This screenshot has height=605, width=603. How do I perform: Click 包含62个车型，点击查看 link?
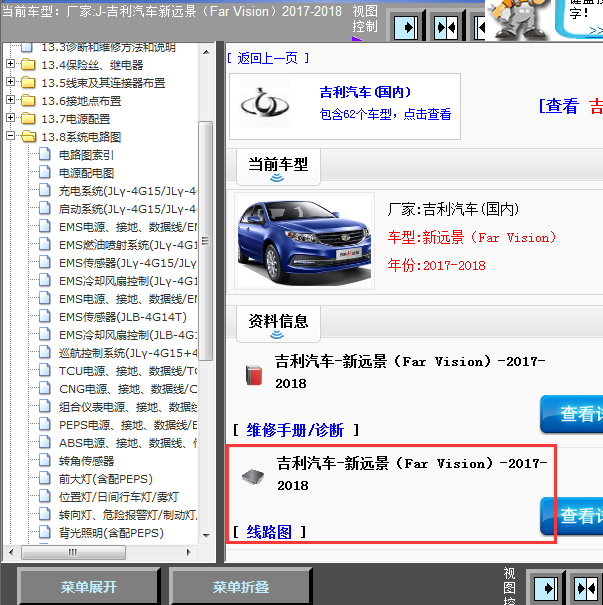coord(385,114)
